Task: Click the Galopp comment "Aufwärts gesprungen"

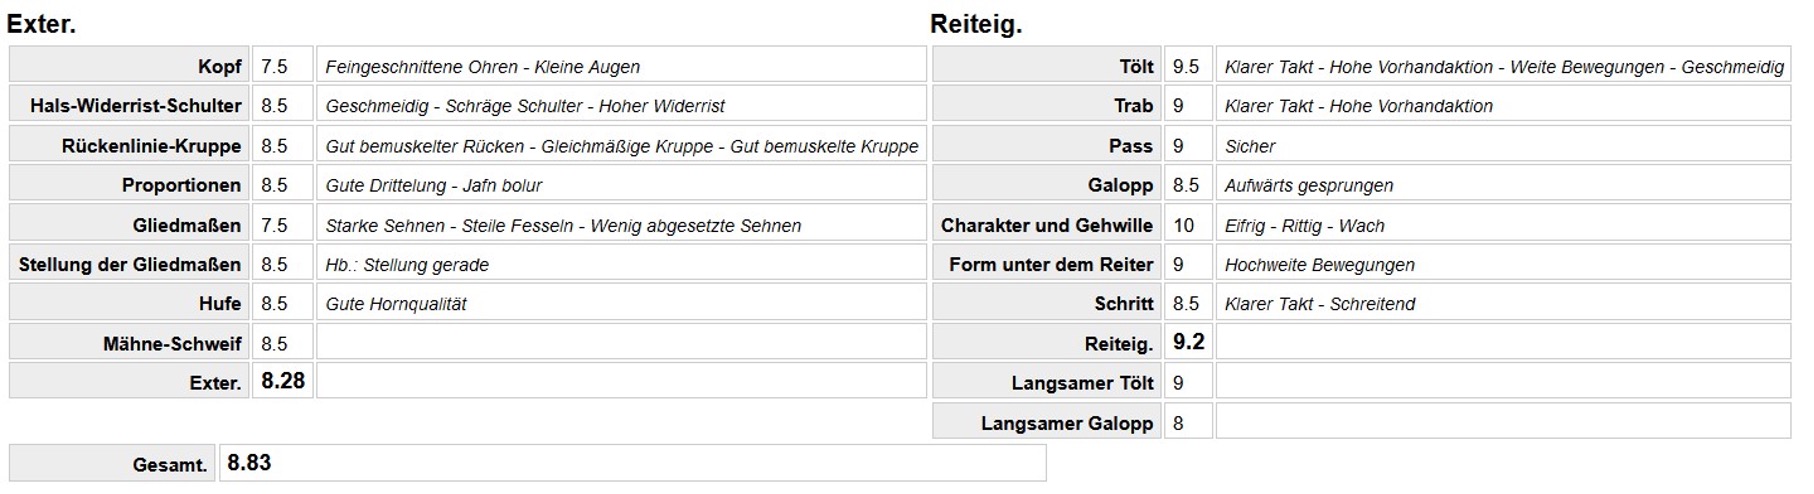Action: pyautogui.click(x=1308, y=185)
